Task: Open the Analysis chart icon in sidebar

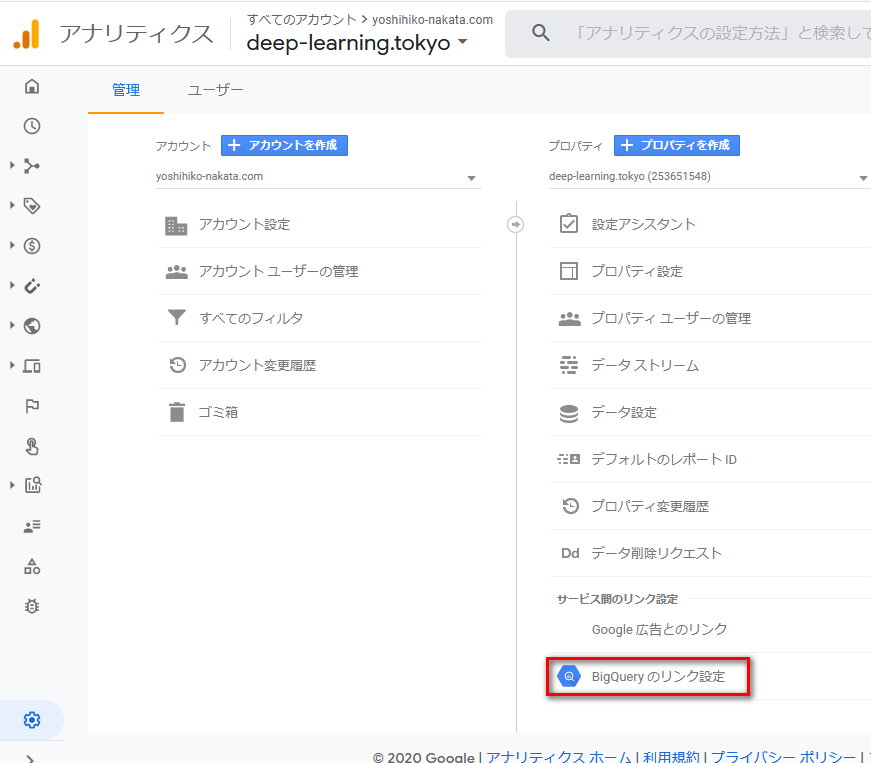Action: pyautogui.click(x=33, y=485)
